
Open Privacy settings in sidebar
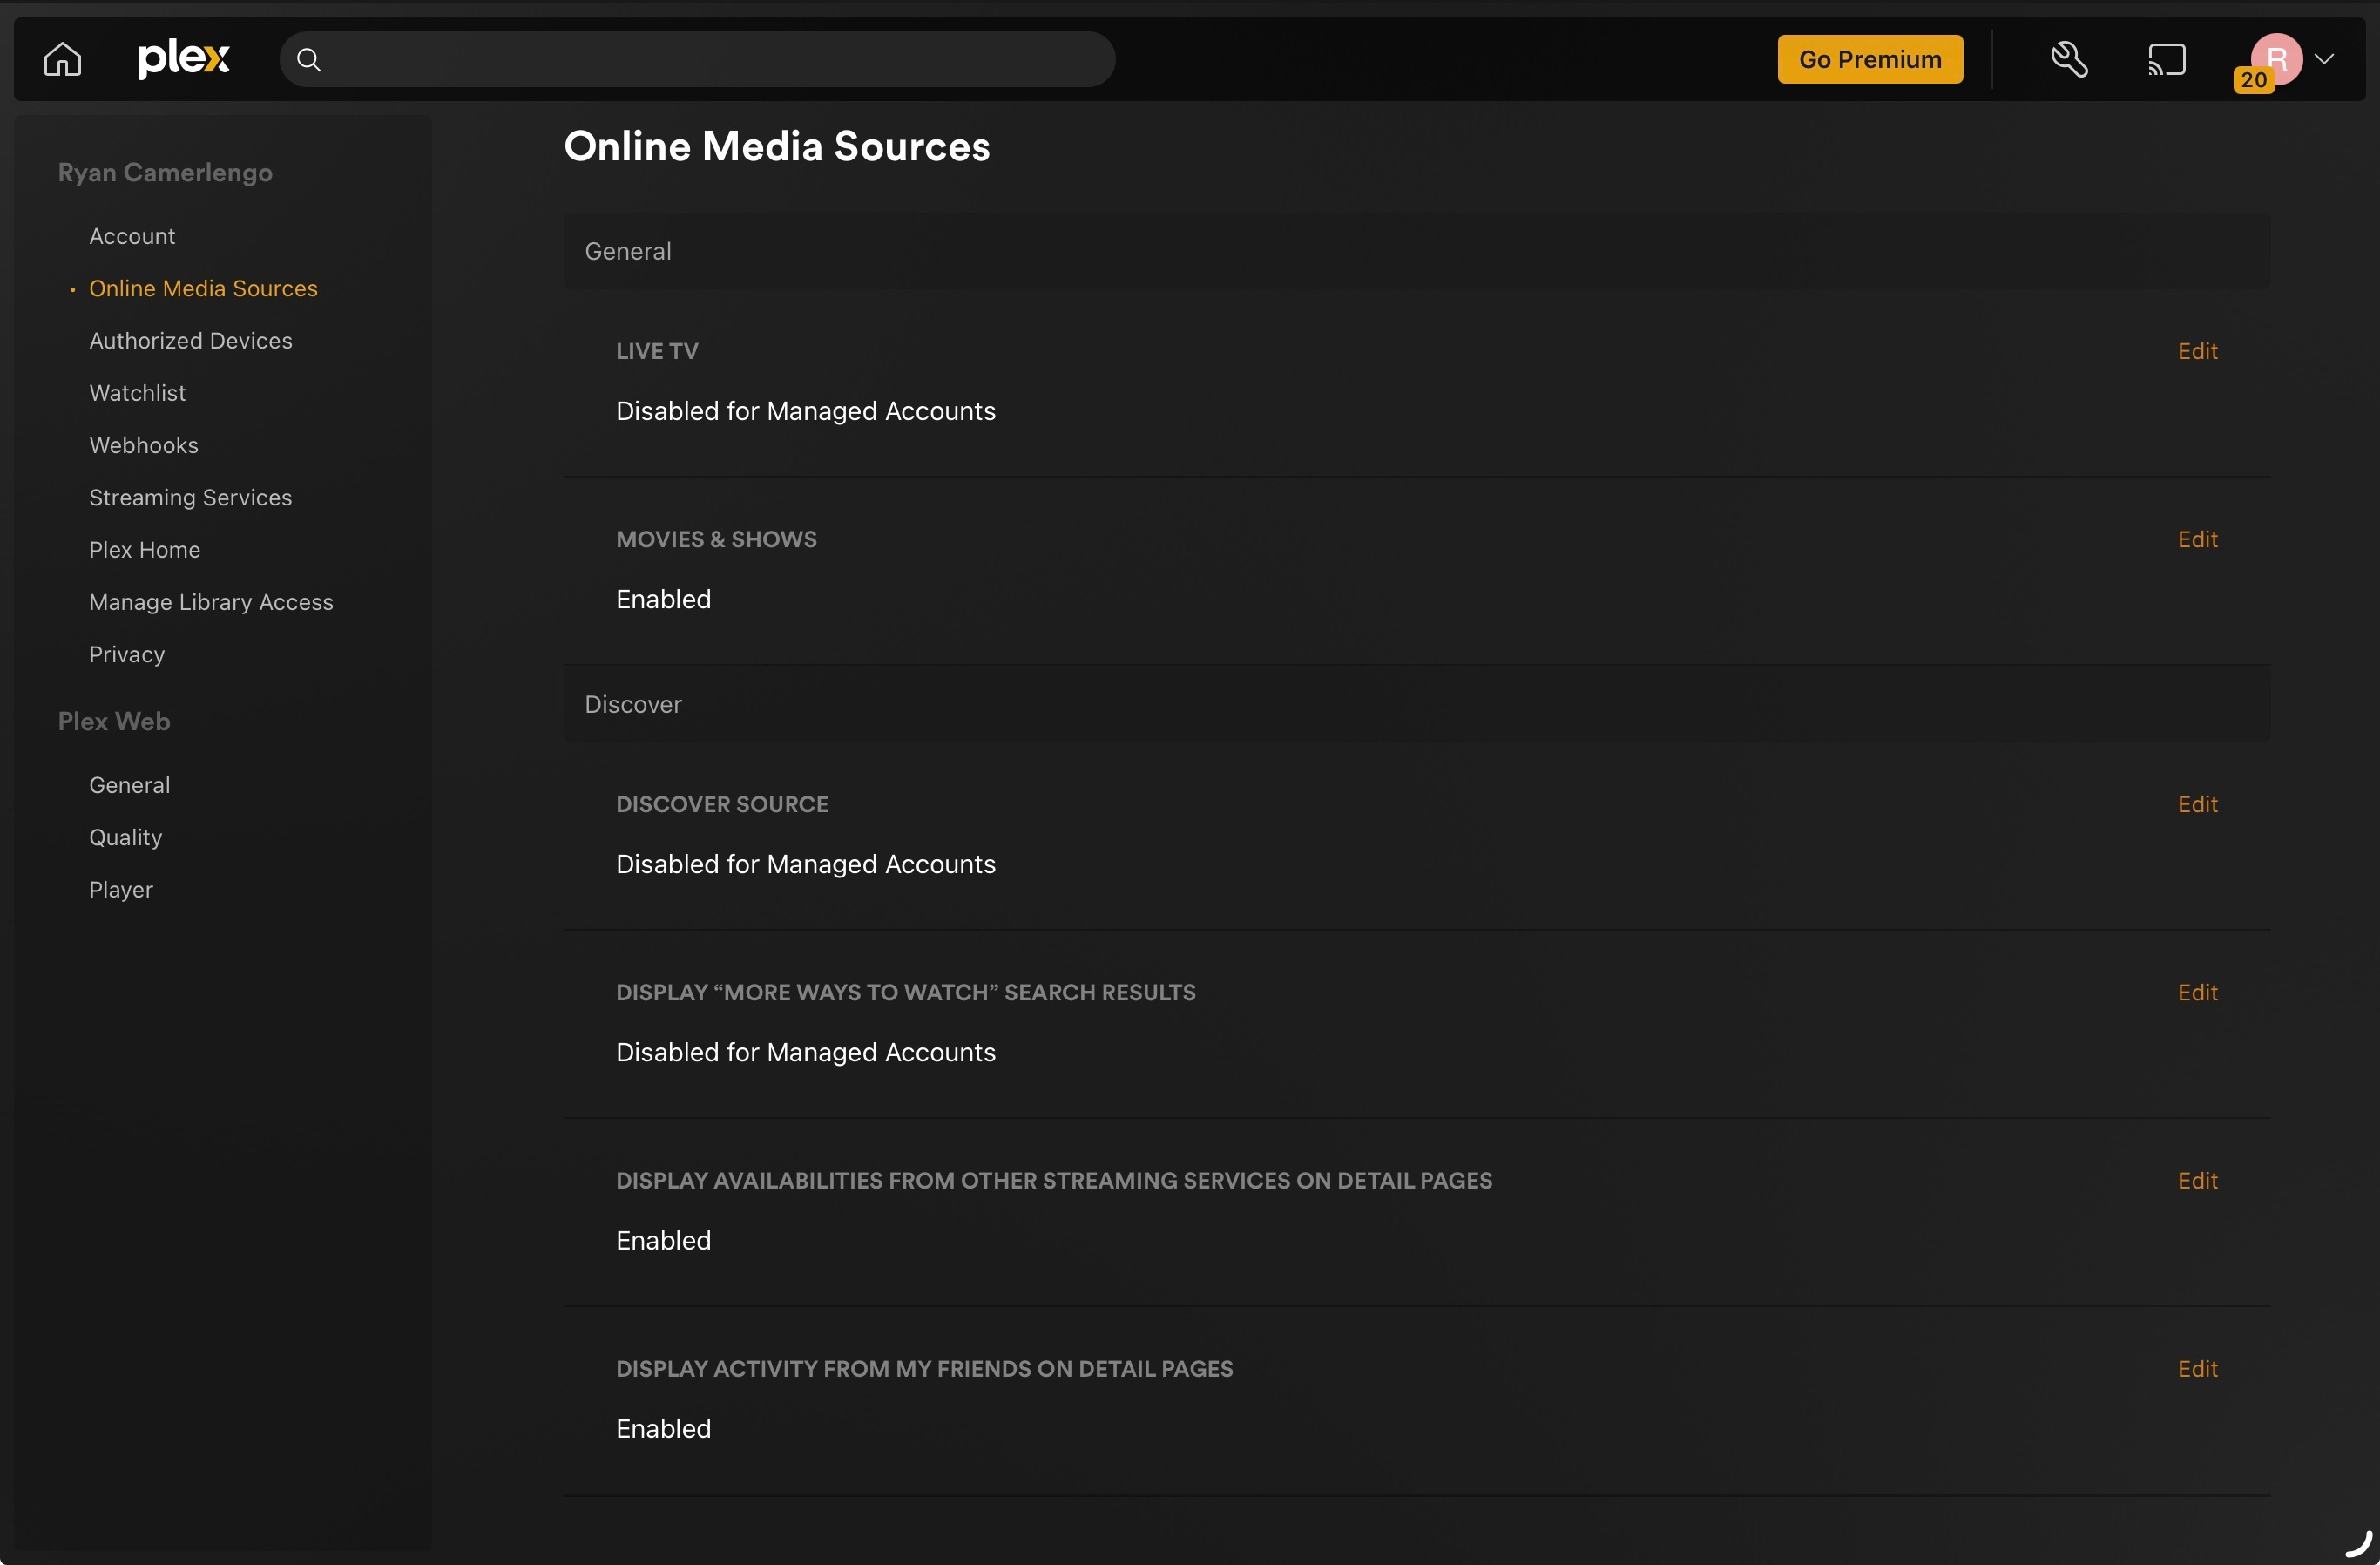click(x=127, y=654)
